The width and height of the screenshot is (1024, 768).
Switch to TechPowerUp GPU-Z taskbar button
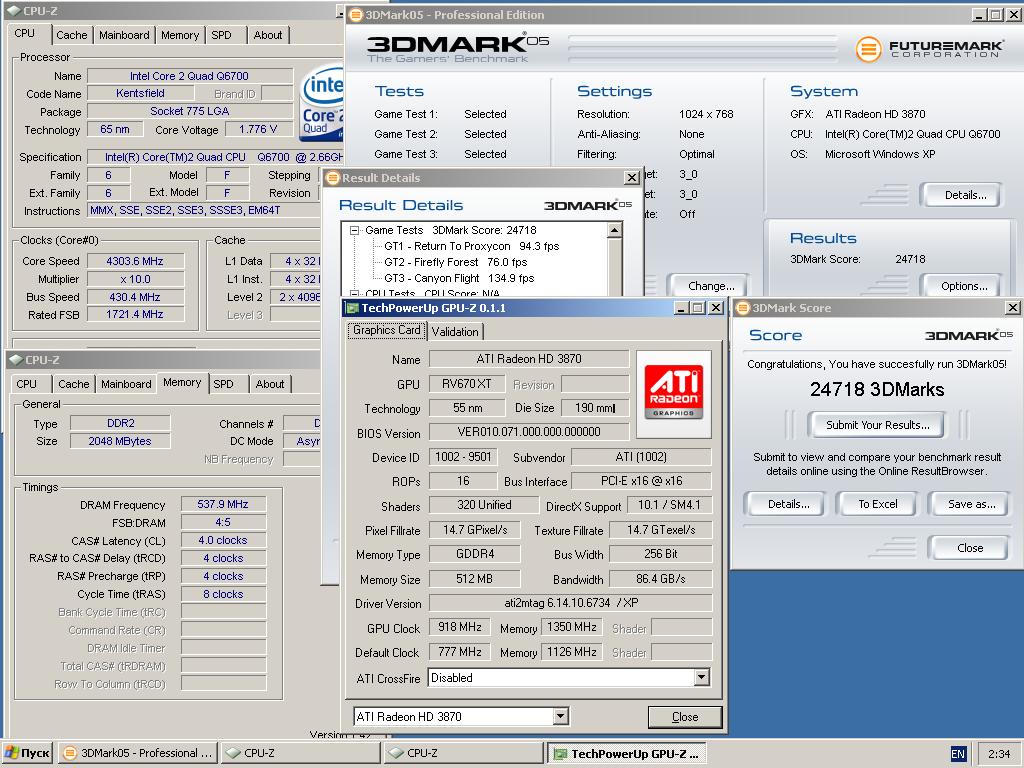pyautogui.click(x=626, y=753)
